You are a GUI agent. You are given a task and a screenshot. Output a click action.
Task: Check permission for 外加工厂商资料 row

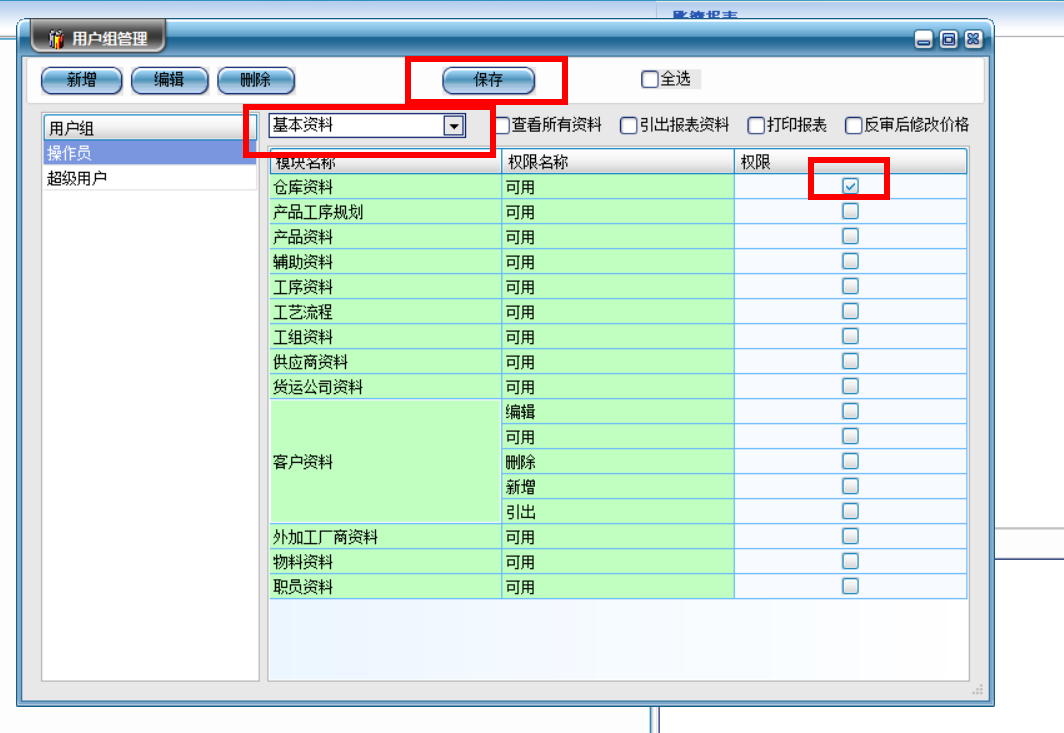850,536
